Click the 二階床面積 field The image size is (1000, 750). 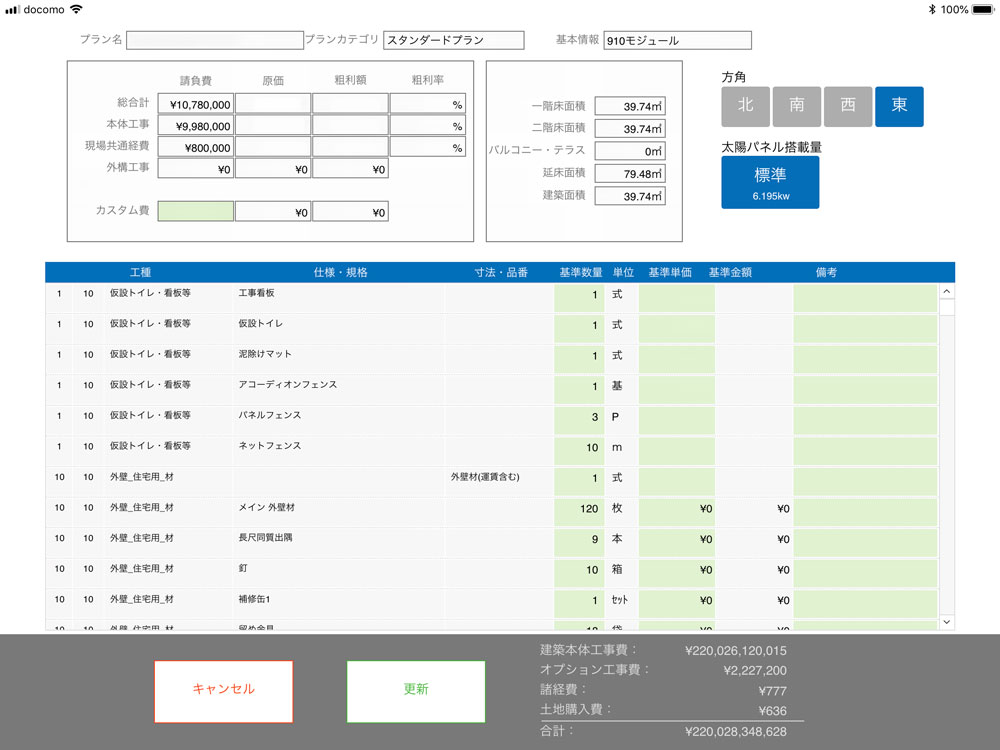click(x=630, y=128)
